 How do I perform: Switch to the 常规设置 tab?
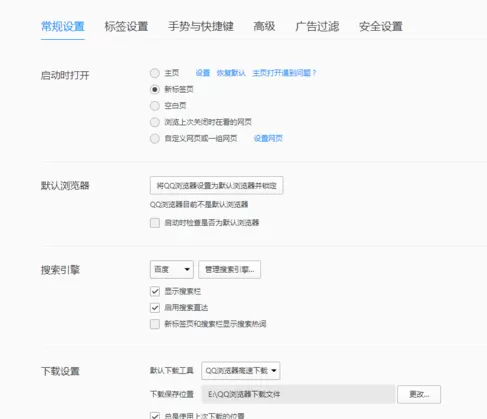pyautogui.click(x=63, y=26)
